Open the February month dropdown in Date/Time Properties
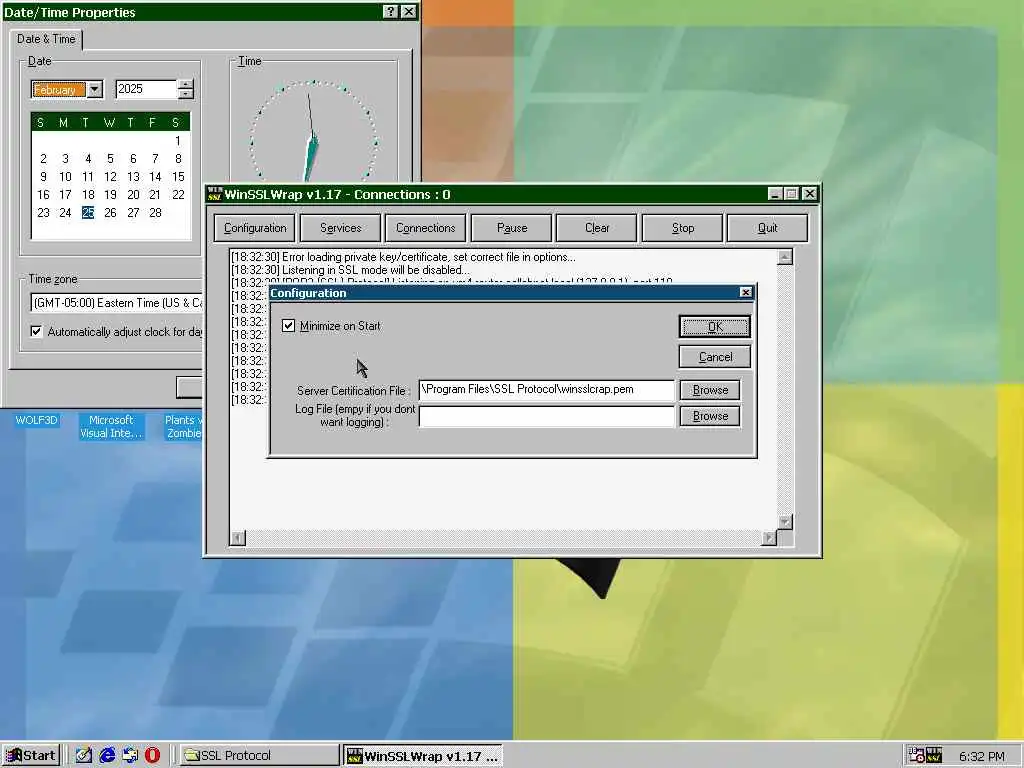Viewport: 1024px width, 768px height. (x=95, y=89)
